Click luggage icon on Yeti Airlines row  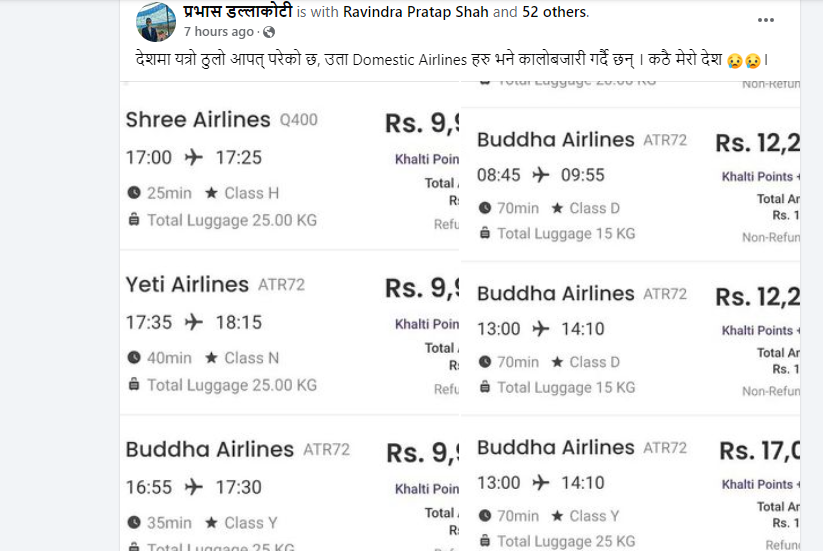(134, 385)
